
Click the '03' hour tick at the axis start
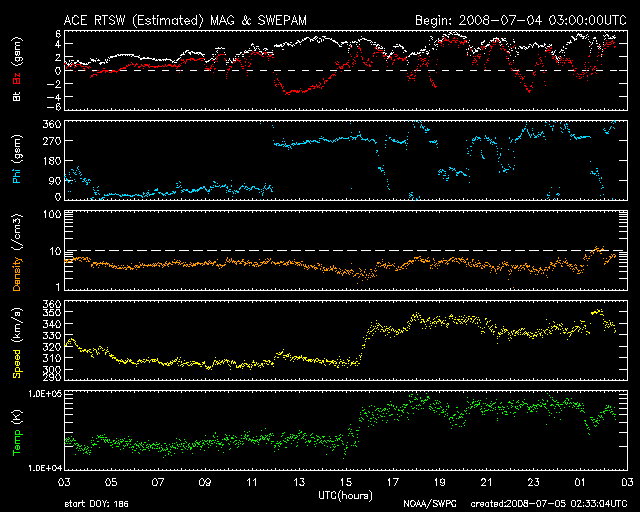64,483
